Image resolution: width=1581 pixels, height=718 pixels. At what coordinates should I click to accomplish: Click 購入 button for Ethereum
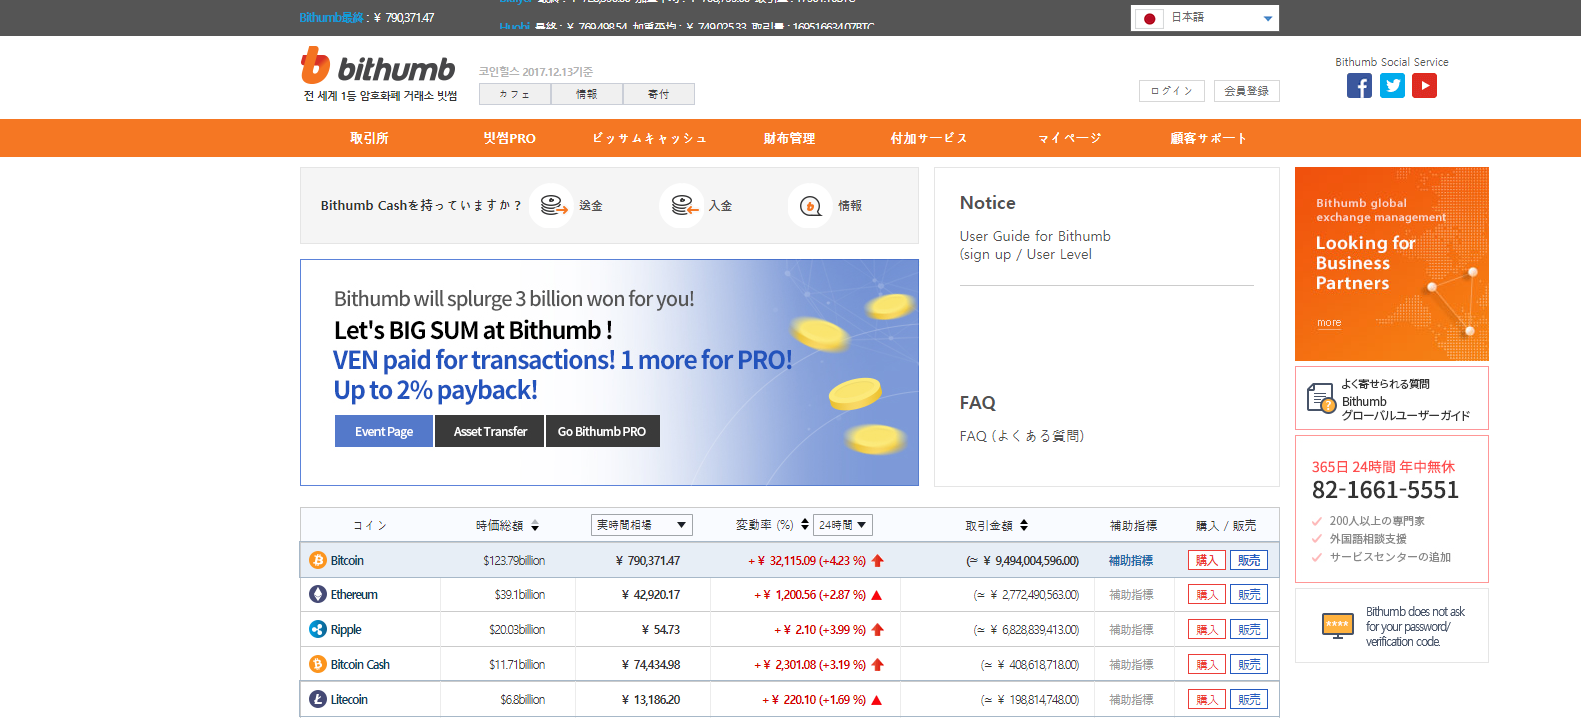pyautogui.click(x=1207, y=594)
